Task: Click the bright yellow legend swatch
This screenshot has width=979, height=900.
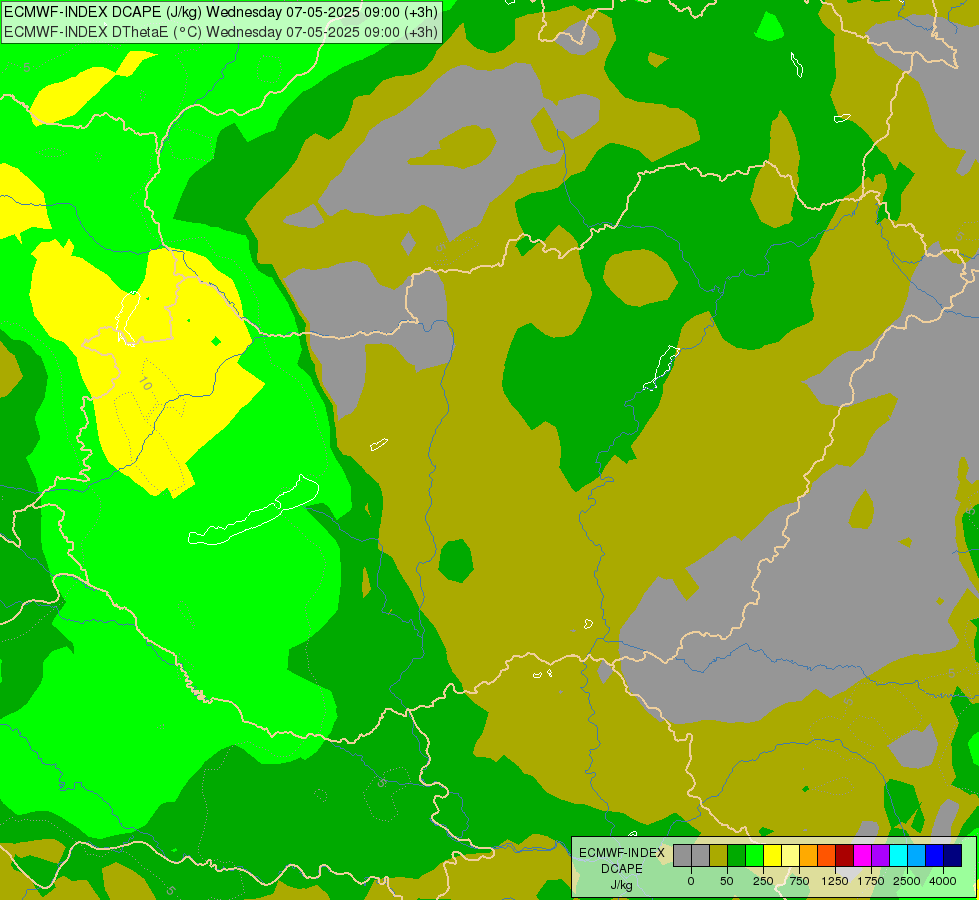Action: click(x=772, y=856)
